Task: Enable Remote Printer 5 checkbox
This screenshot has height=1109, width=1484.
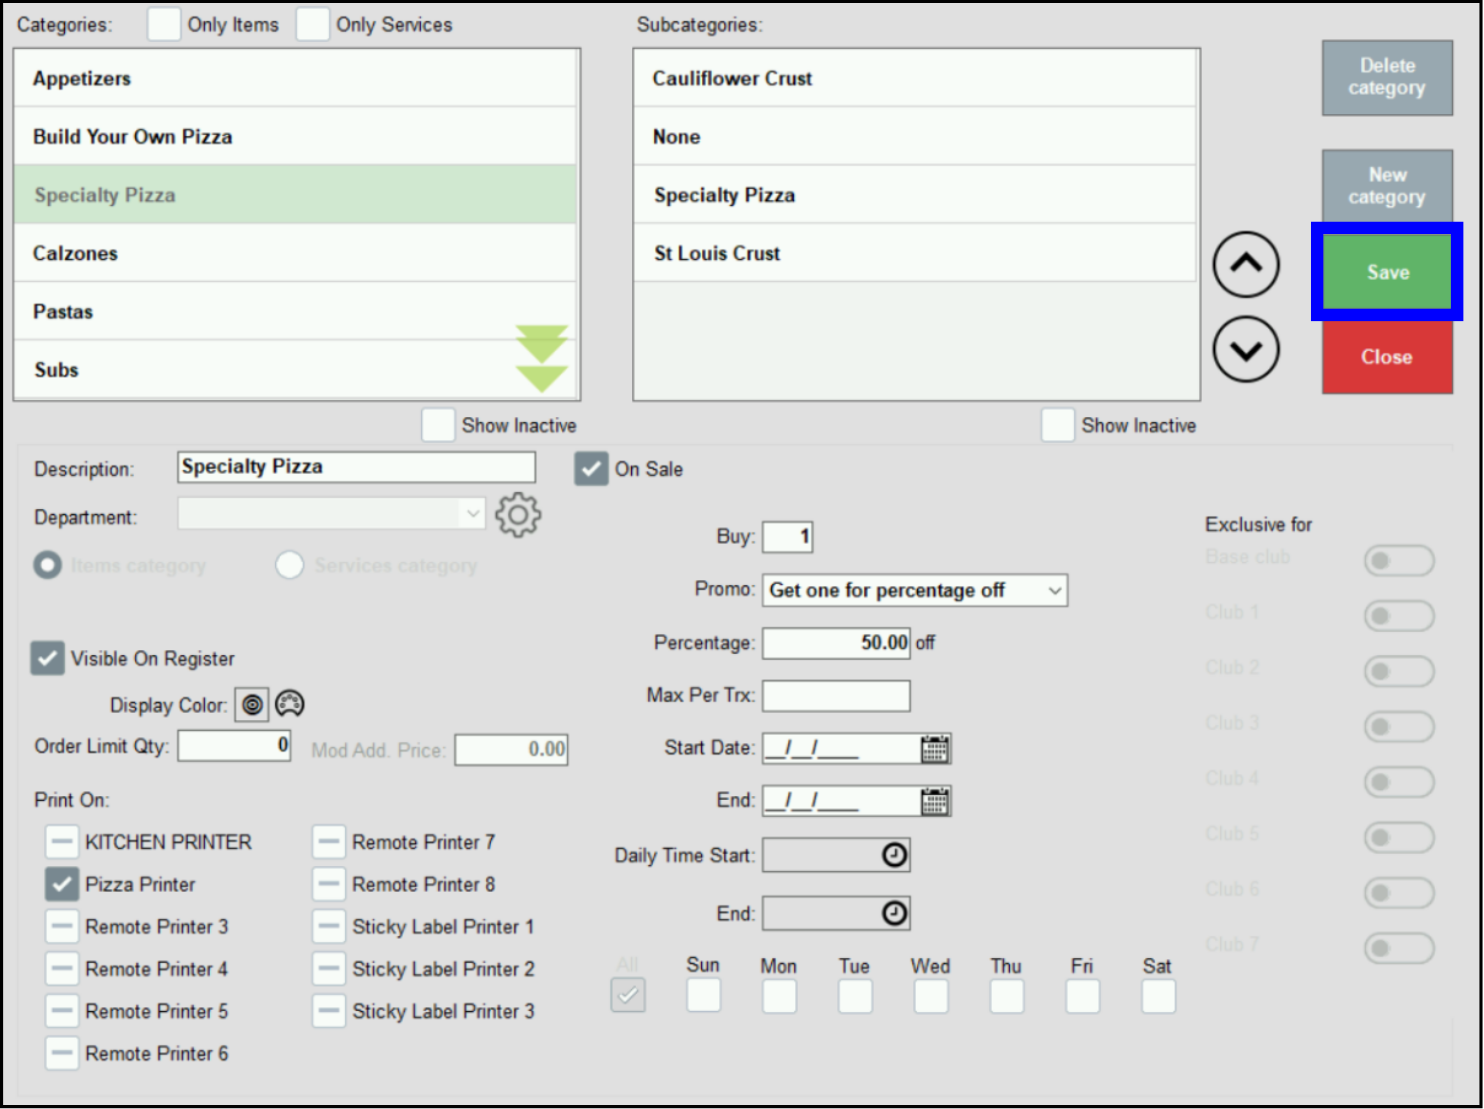Action: (62, 1011)
